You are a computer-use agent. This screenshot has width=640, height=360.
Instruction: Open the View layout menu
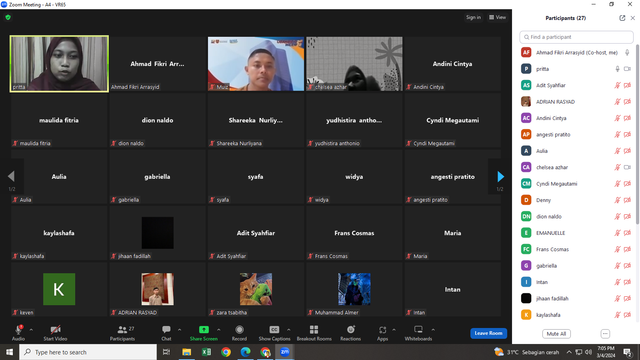498,17
